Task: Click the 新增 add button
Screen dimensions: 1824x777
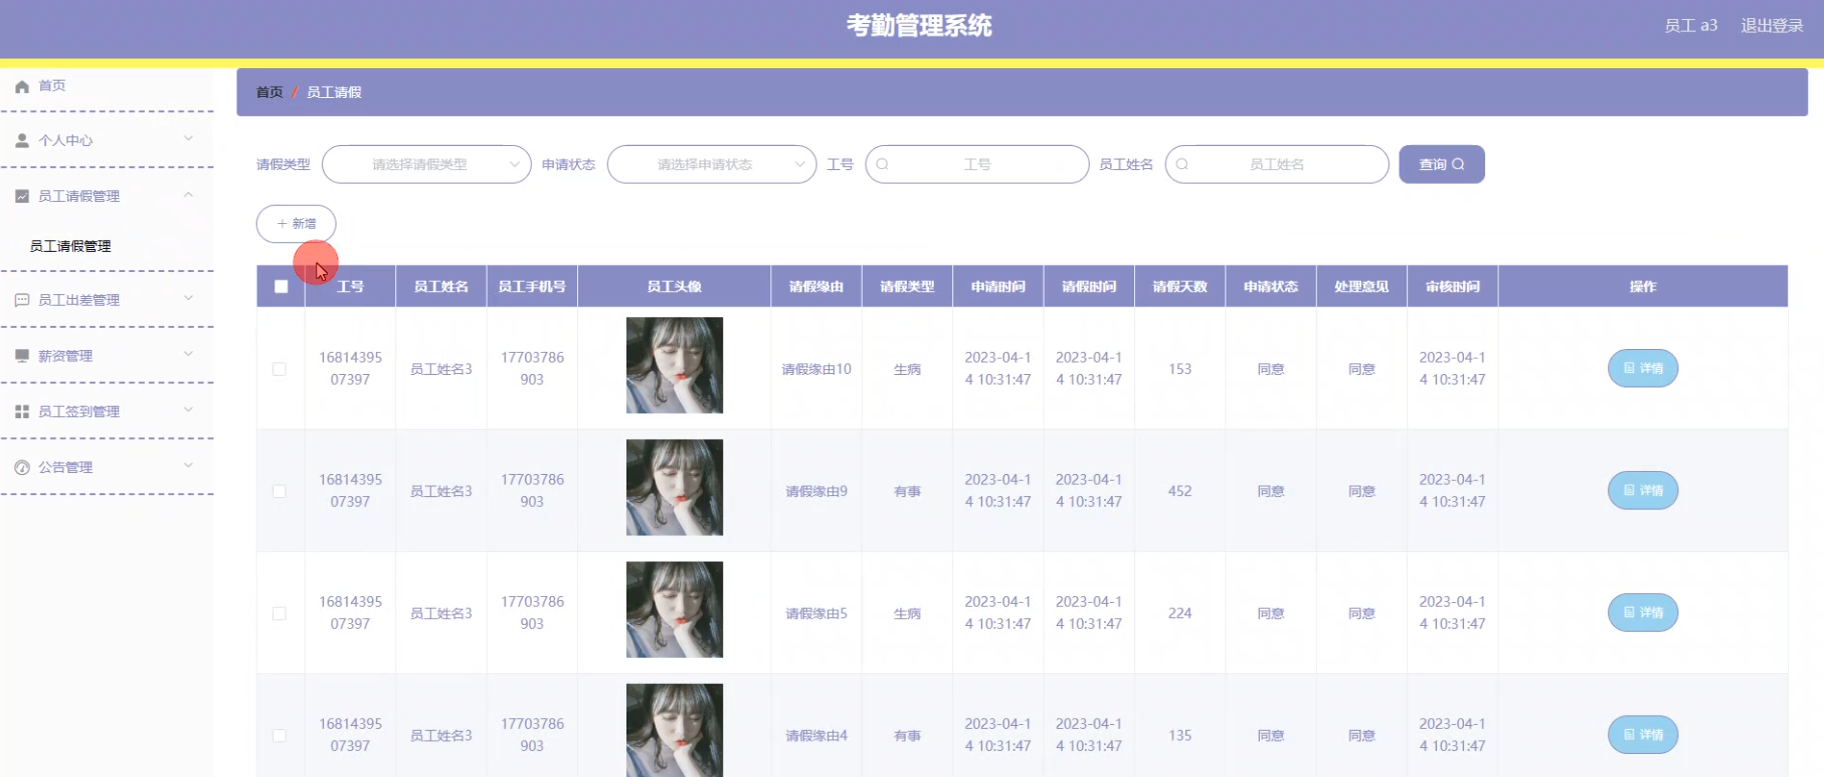Action: [x=296, y=224]
